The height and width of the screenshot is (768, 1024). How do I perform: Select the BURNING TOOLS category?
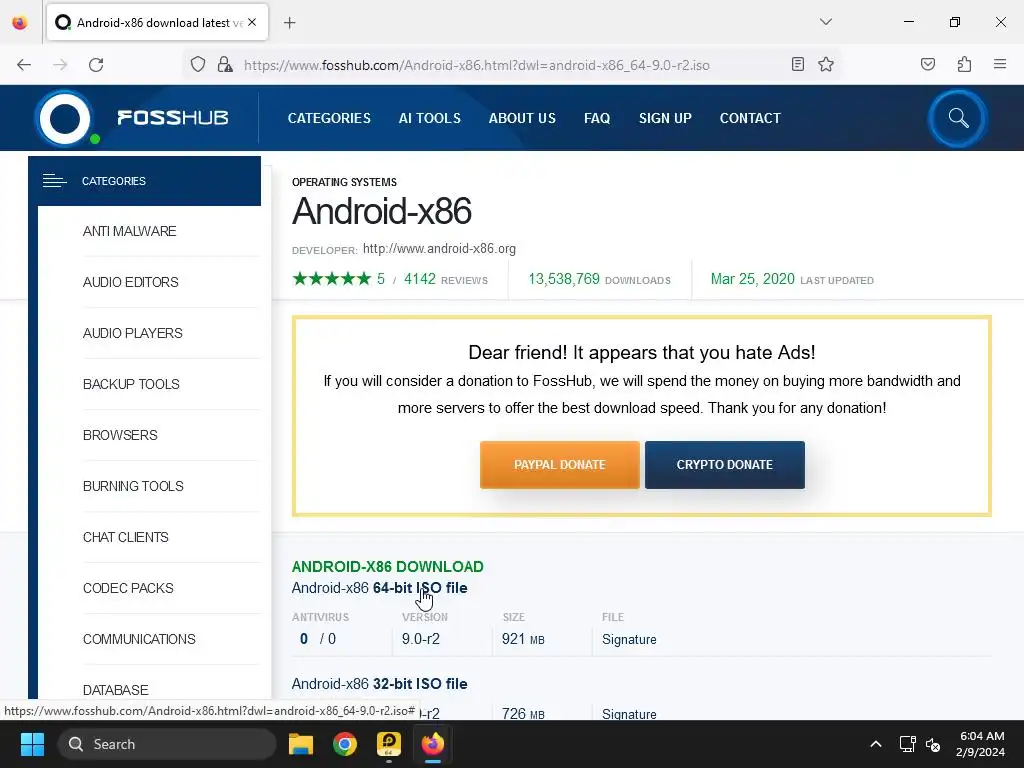133,486
